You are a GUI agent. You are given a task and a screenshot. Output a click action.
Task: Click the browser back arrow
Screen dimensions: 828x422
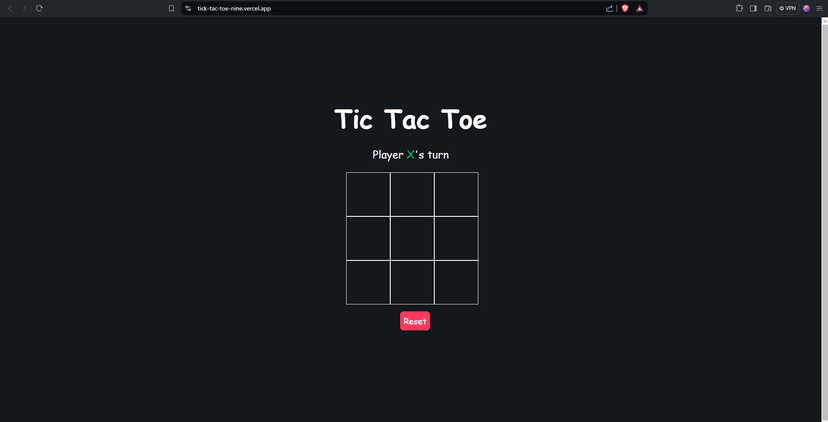[x=10, y=8]
